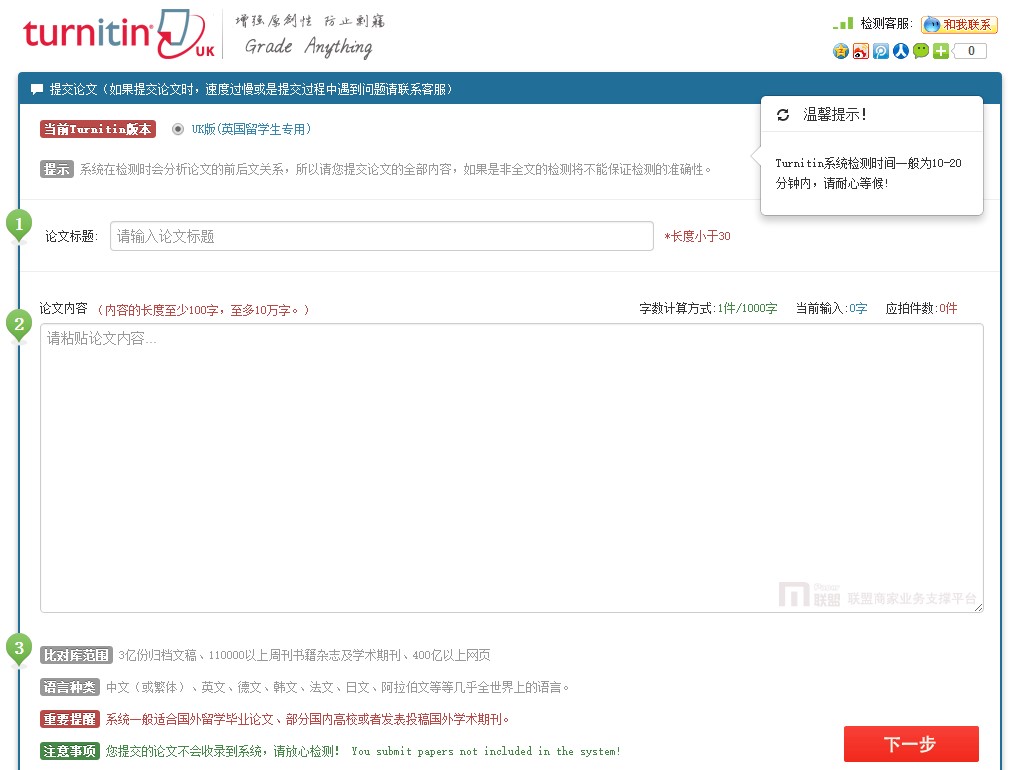
Task: Click the Grade Anything slogan
Action: click(308, 47)
